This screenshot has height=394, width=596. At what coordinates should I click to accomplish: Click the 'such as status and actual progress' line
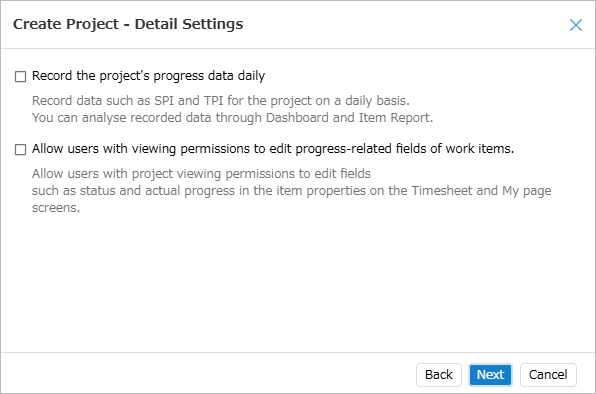(x=292, y=191)
